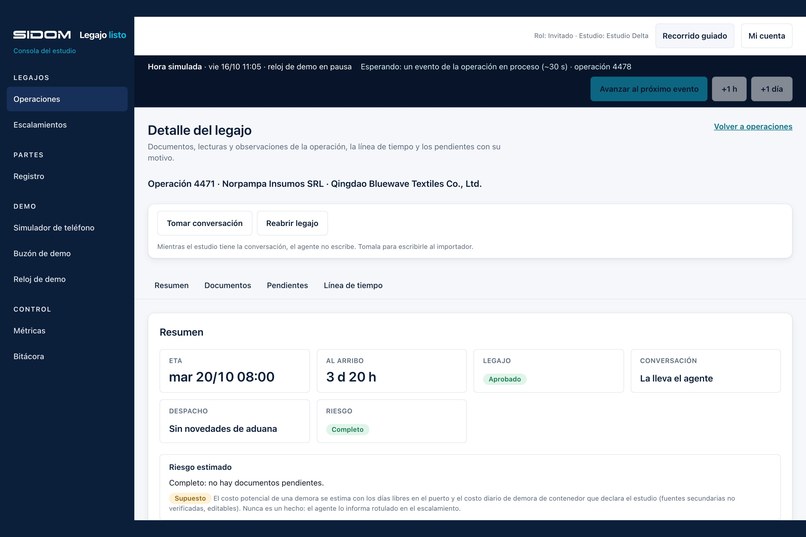The width and height of the screenshot is (806, 537).
Task: Switch to the Documentos tab
Action: [x=228, y=285]
